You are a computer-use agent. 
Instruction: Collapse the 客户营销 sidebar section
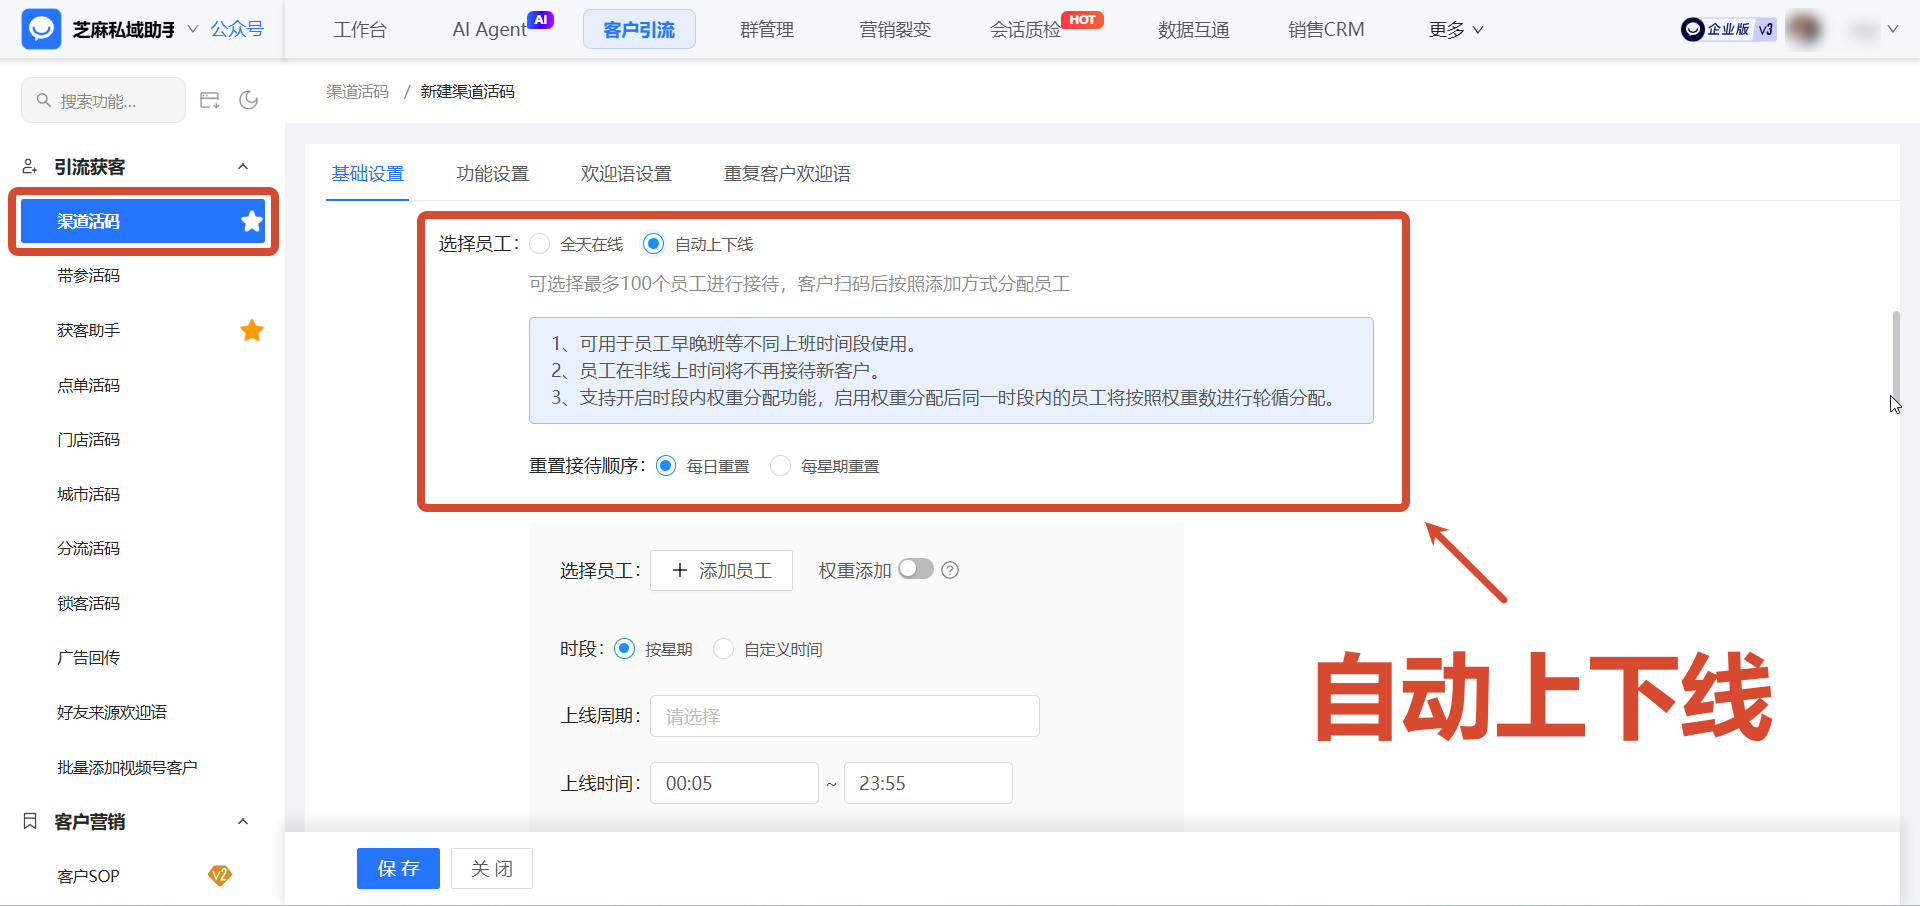pos(243,821)
